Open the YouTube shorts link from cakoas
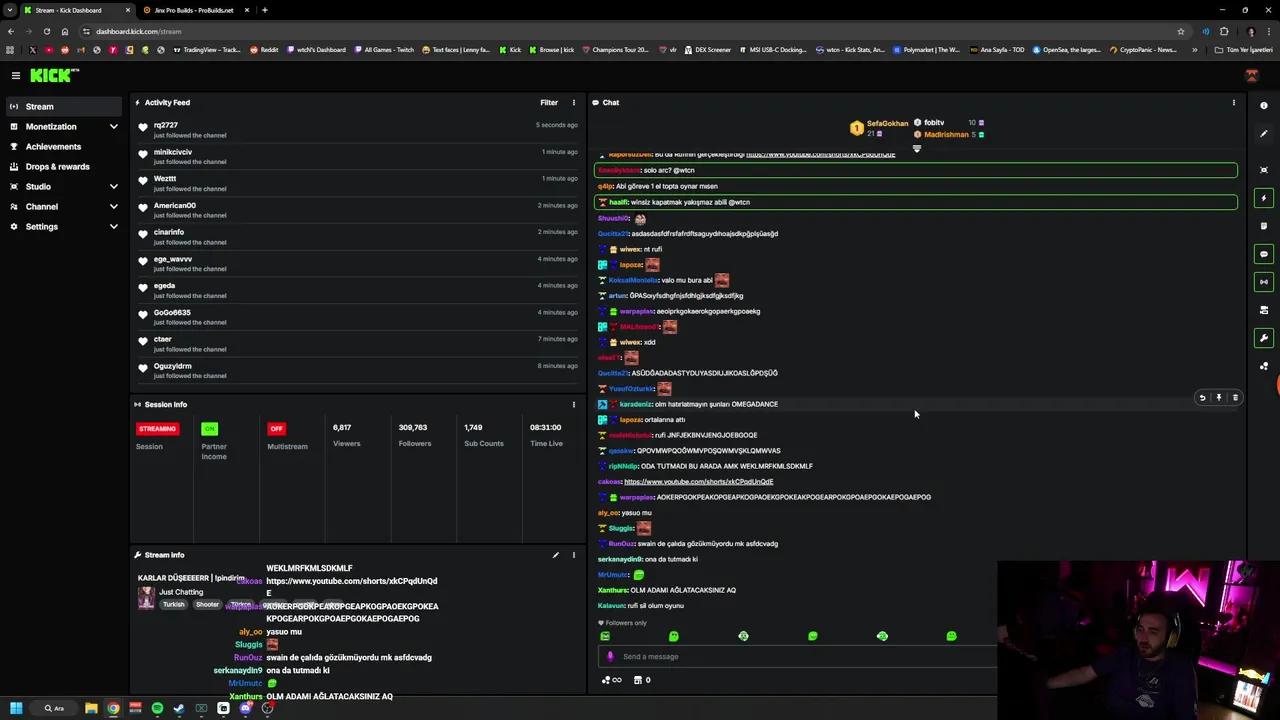Screen dimensions: 1280x720 [x=698, y=482]
